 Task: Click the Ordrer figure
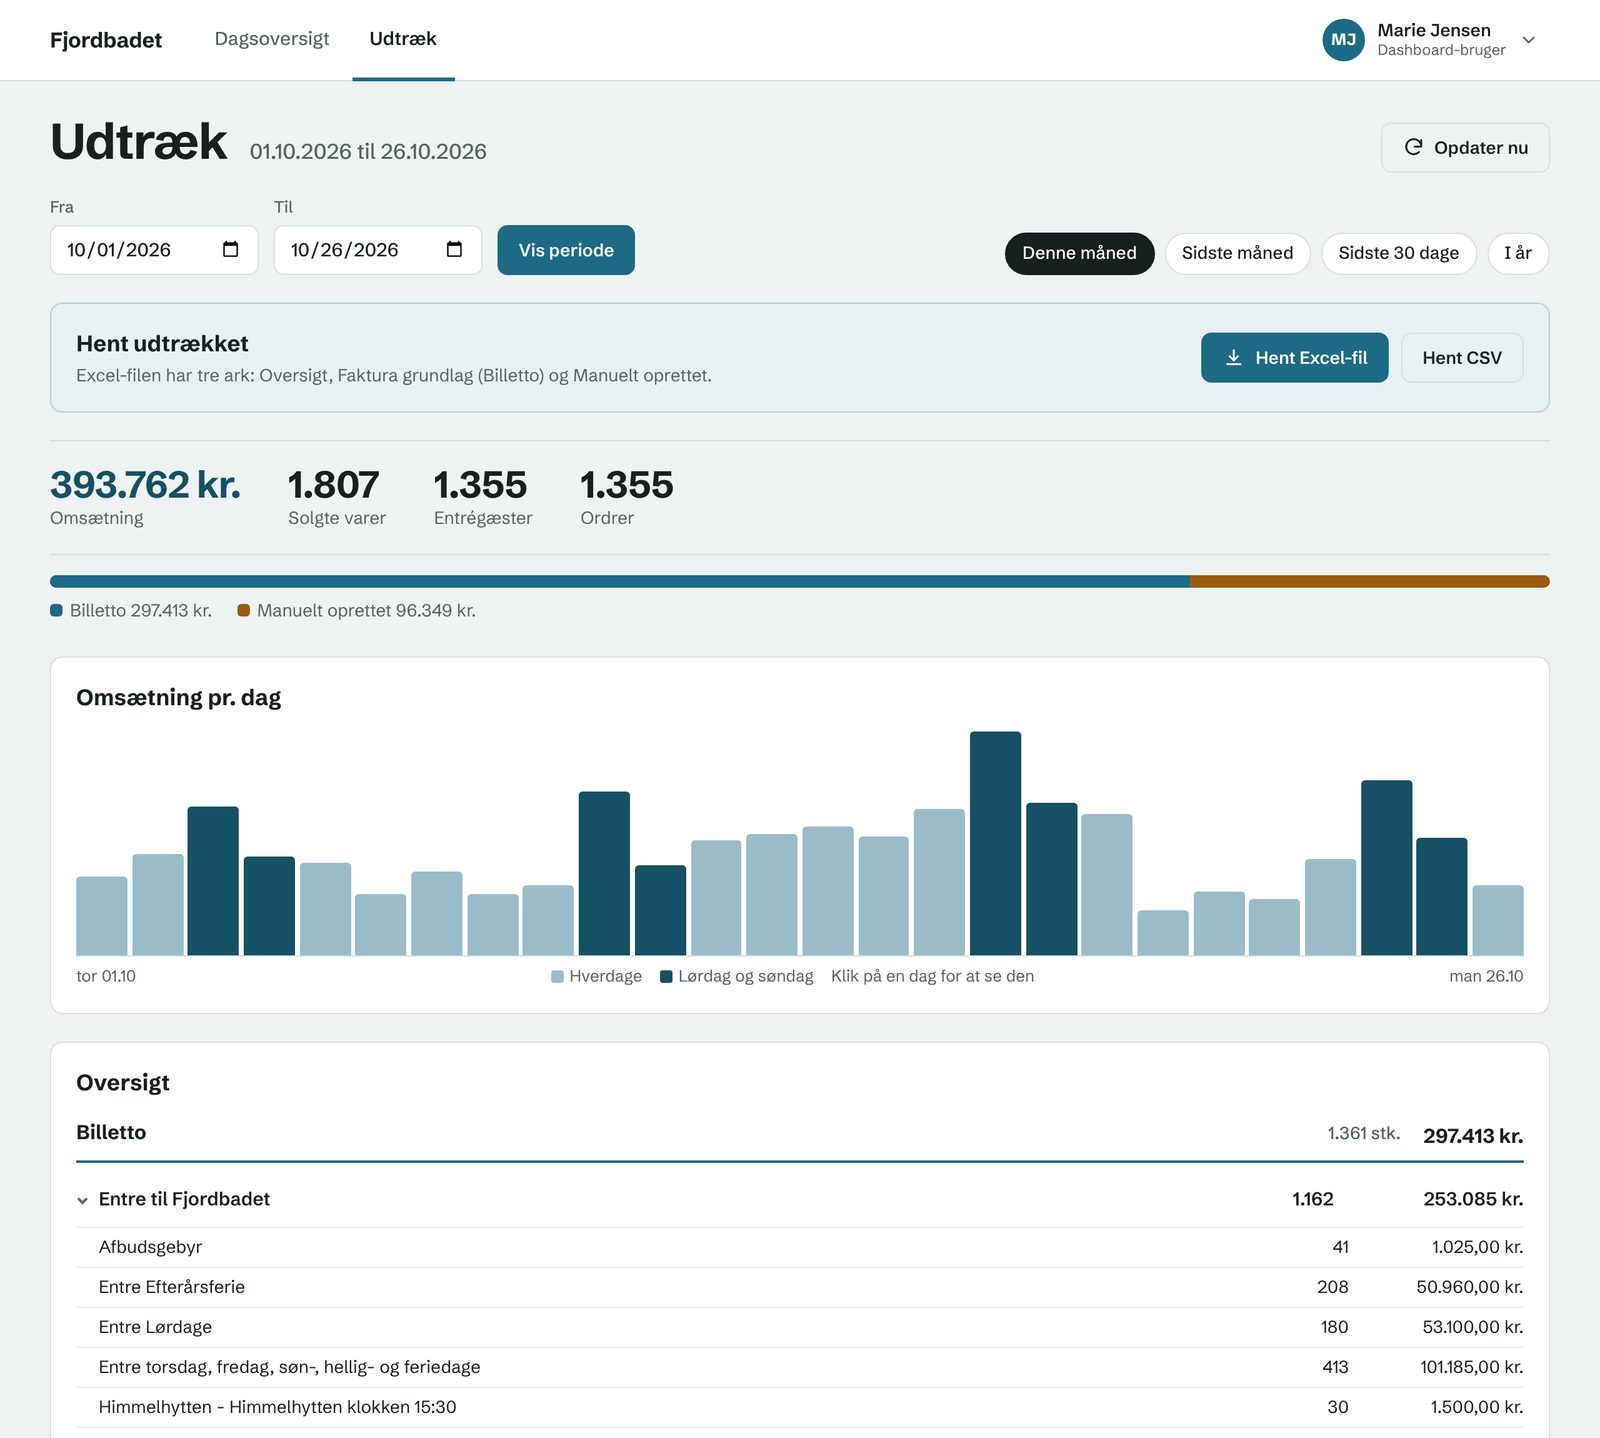pos(627,485)
